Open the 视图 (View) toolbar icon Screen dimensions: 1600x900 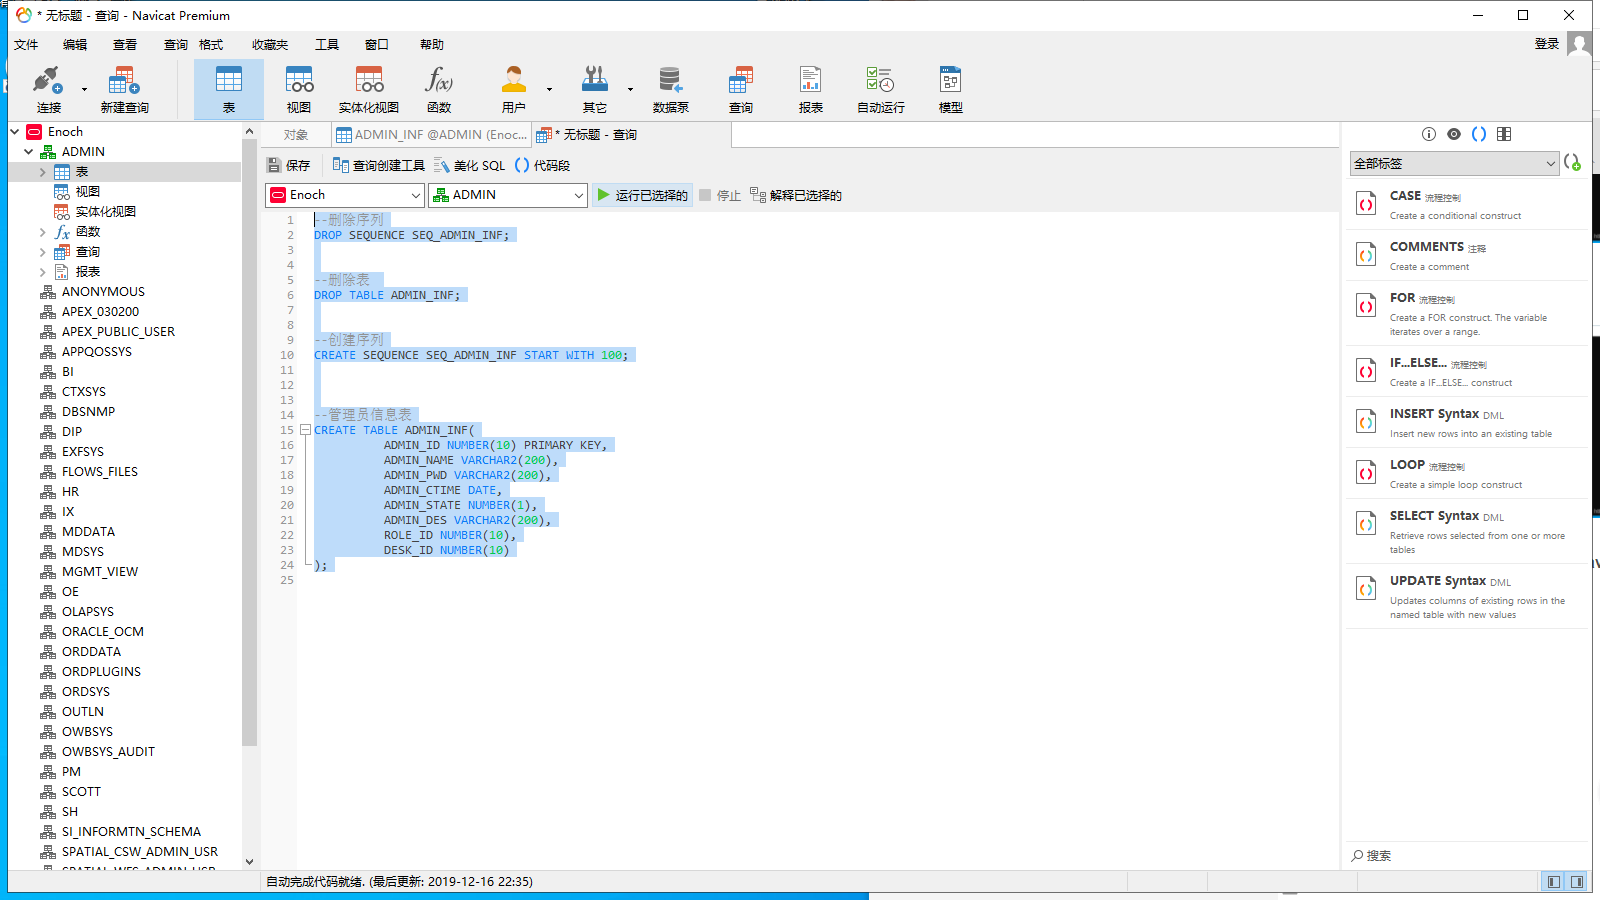pyautogui.click(x=299, y=89)
